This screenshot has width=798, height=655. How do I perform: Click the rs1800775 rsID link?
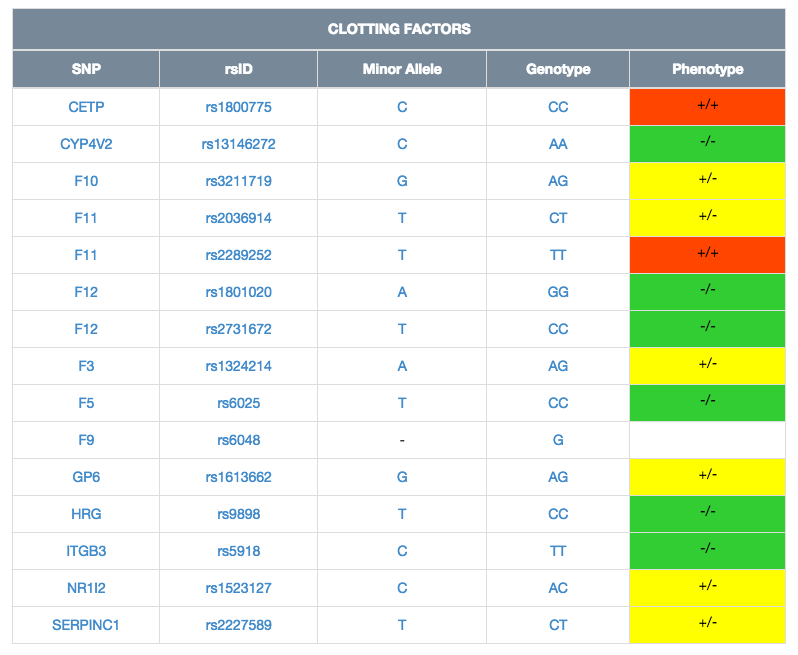tap(238, 107)
